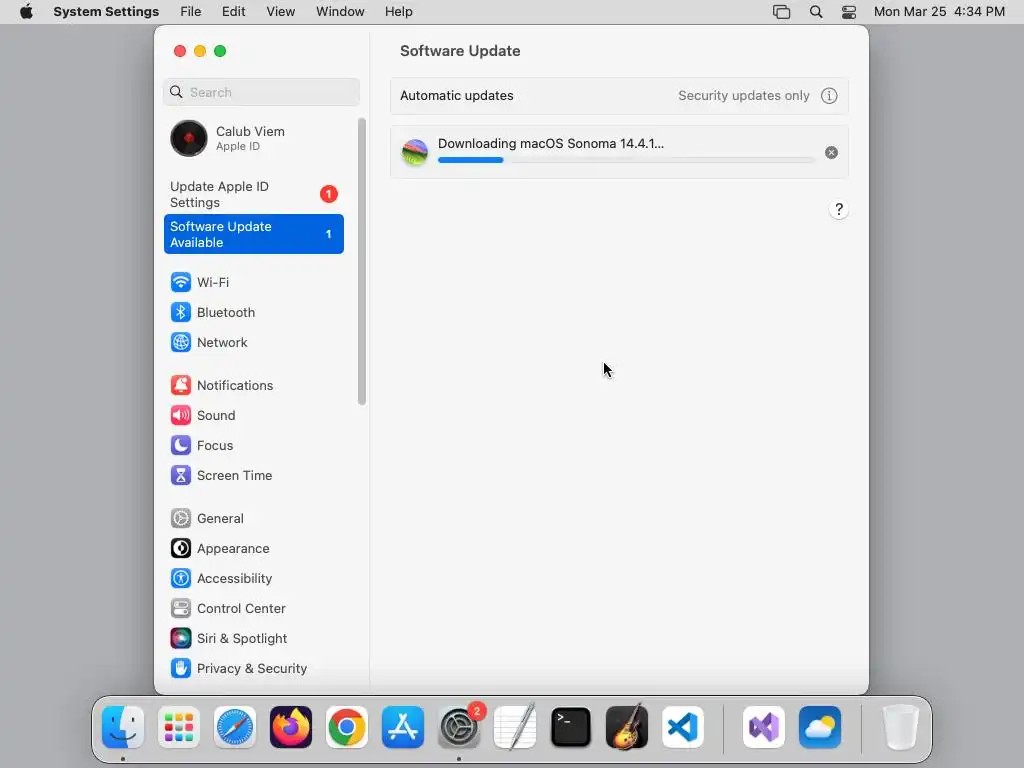
Task: Open Appearance settings
Action: coord(253,549)
